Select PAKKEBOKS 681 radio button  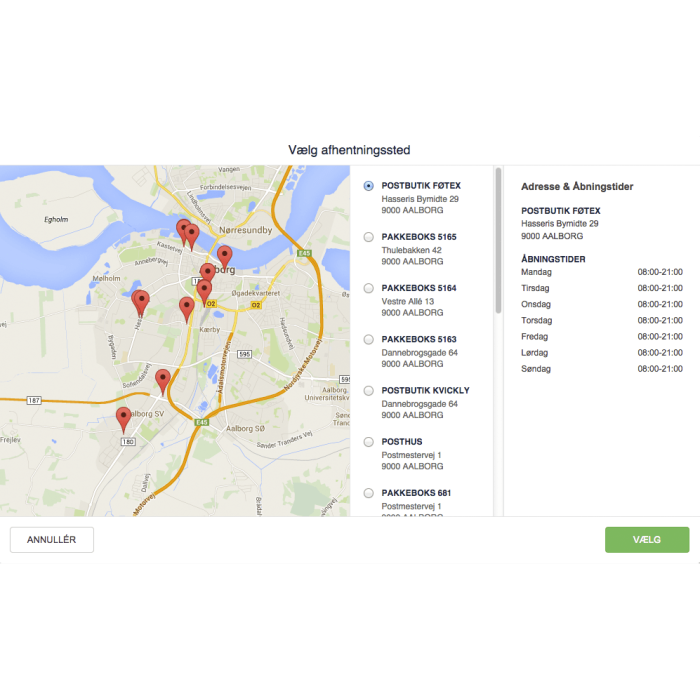[368, 493]
